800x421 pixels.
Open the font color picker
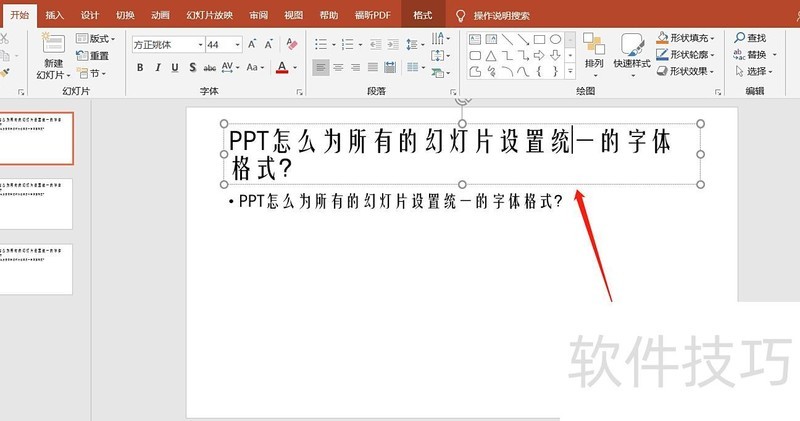(x=295, y=68)
